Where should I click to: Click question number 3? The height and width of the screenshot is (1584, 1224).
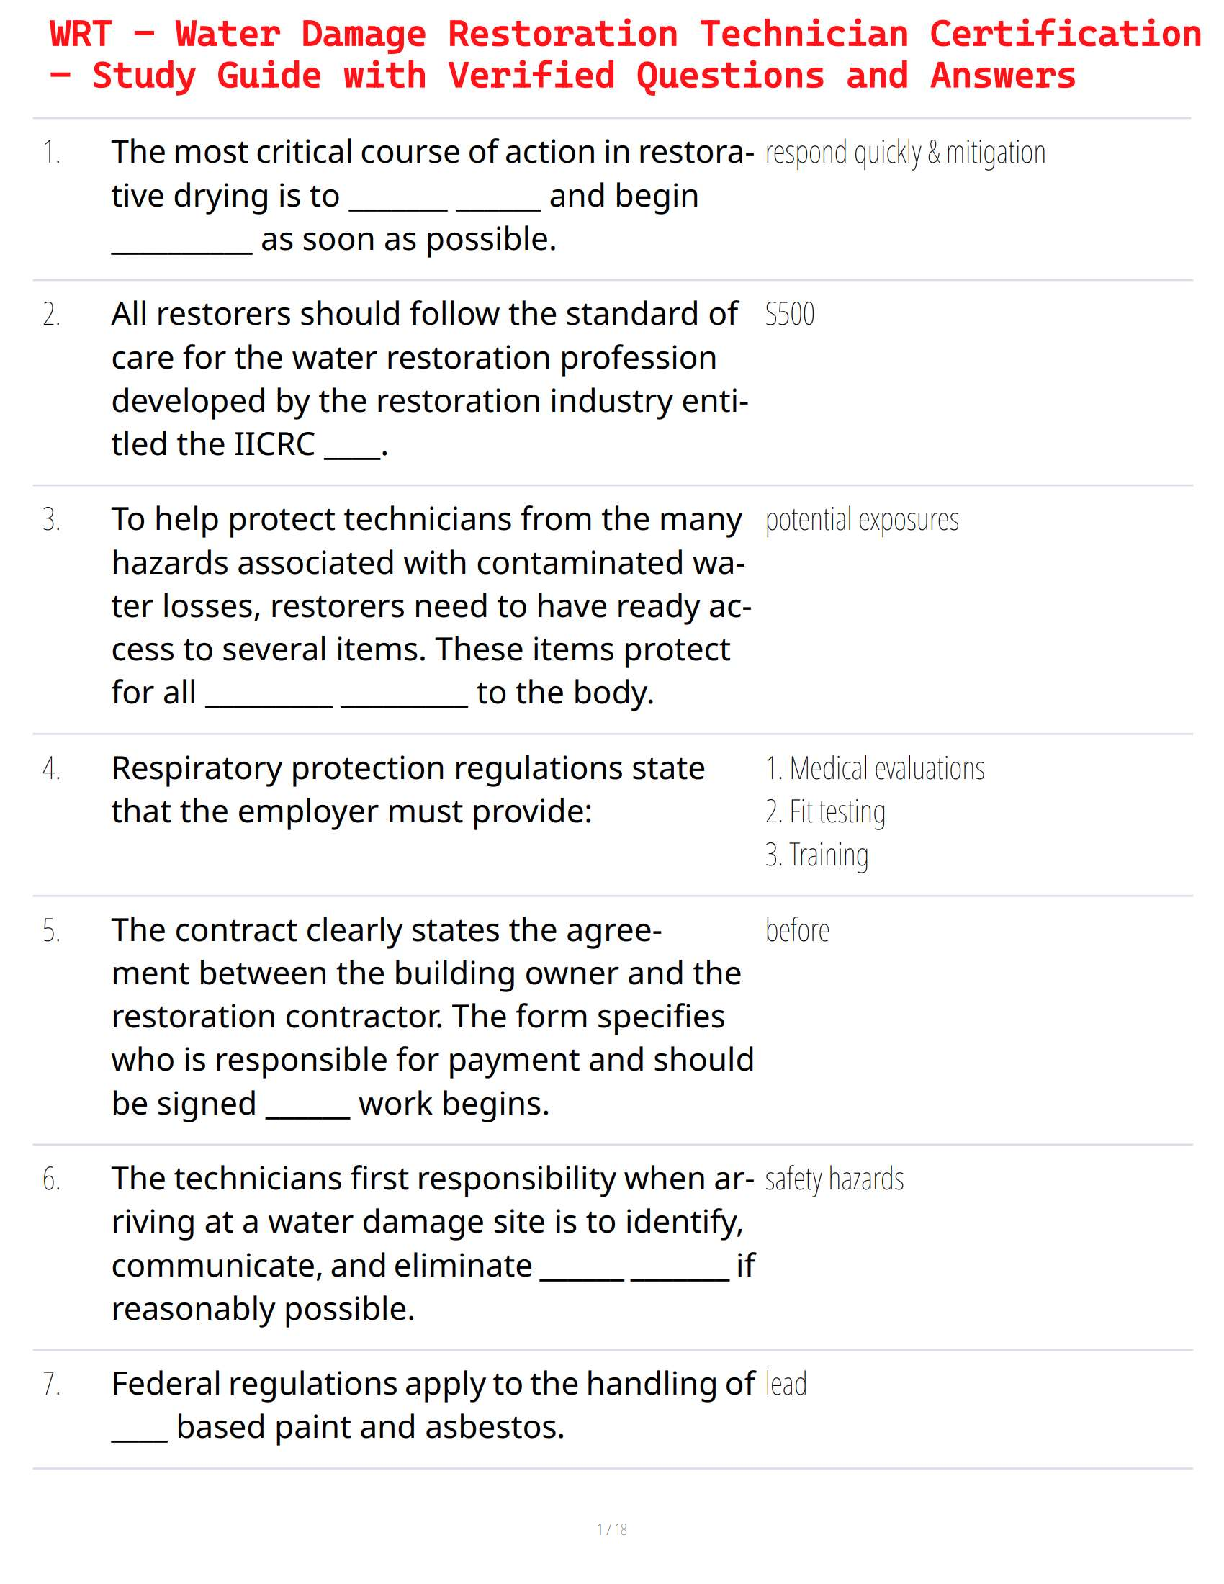pos(52,520)
